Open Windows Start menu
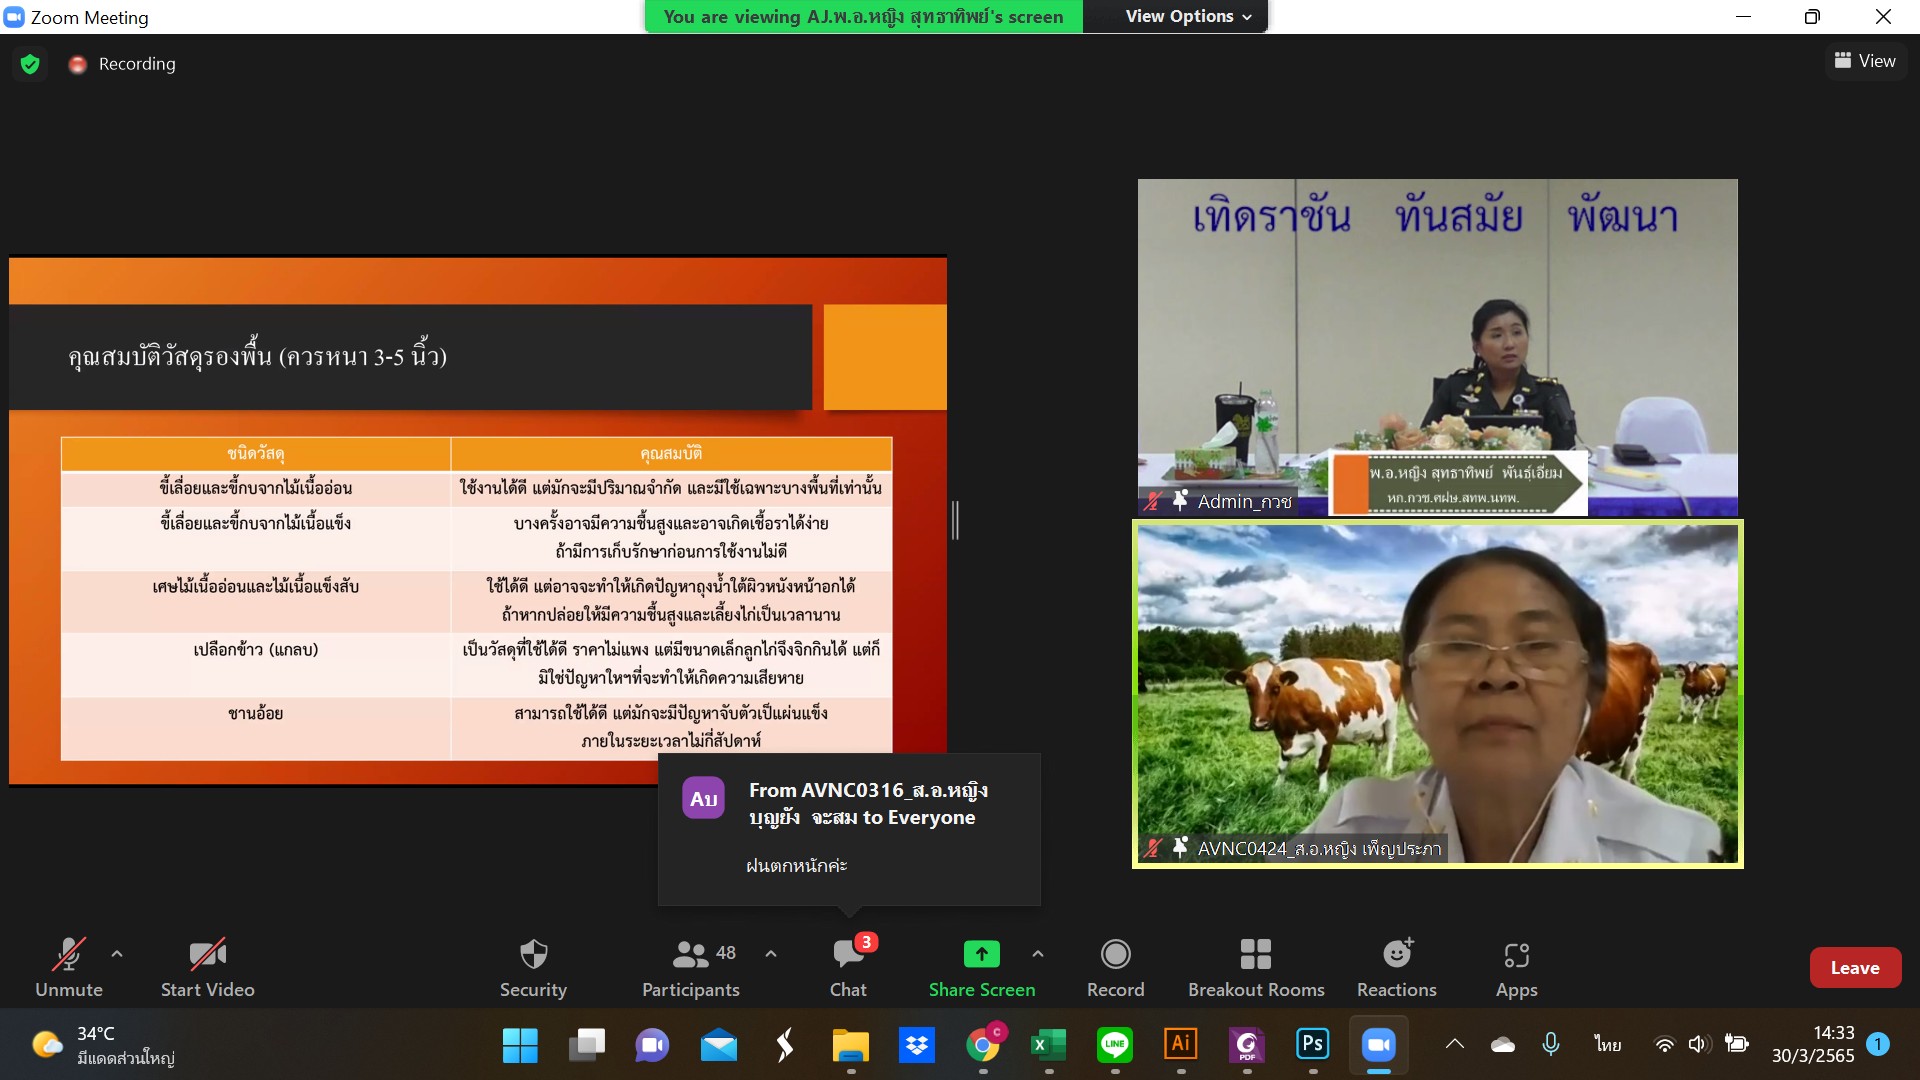 point(519,1045)
